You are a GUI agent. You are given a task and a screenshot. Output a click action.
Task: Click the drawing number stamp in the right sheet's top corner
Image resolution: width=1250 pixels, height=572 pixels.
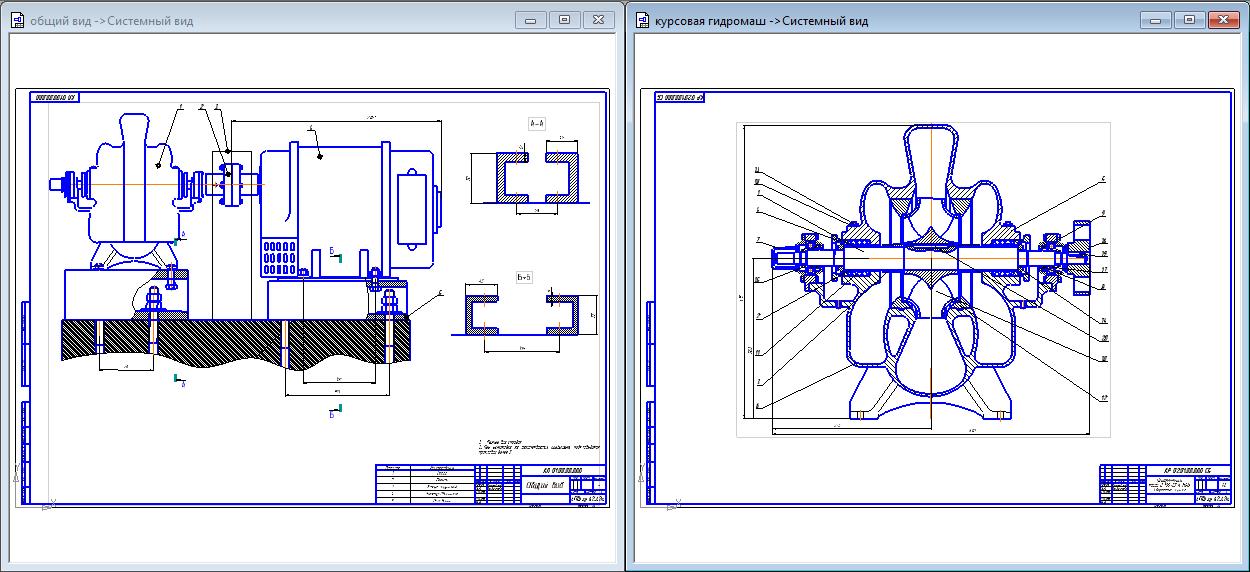[x=681, y=97]
